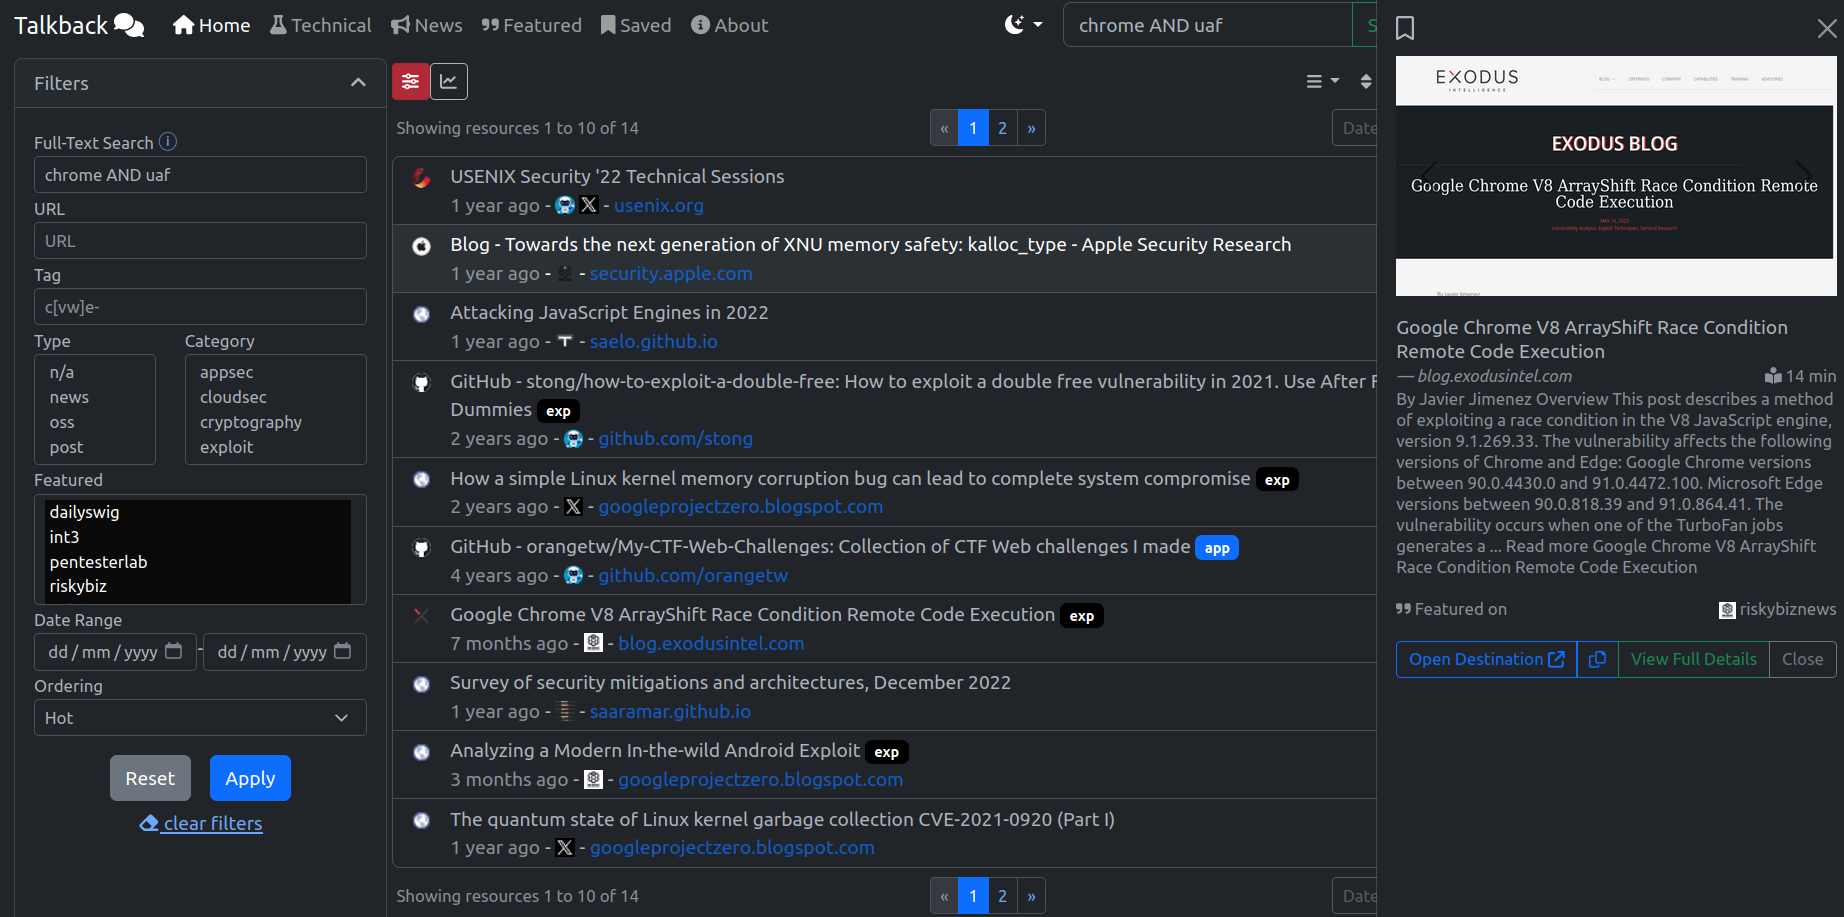The width and height of the screenshot is (1844, 917).
Task: Click the sort order arrows icon
Action: (1366, 81)
